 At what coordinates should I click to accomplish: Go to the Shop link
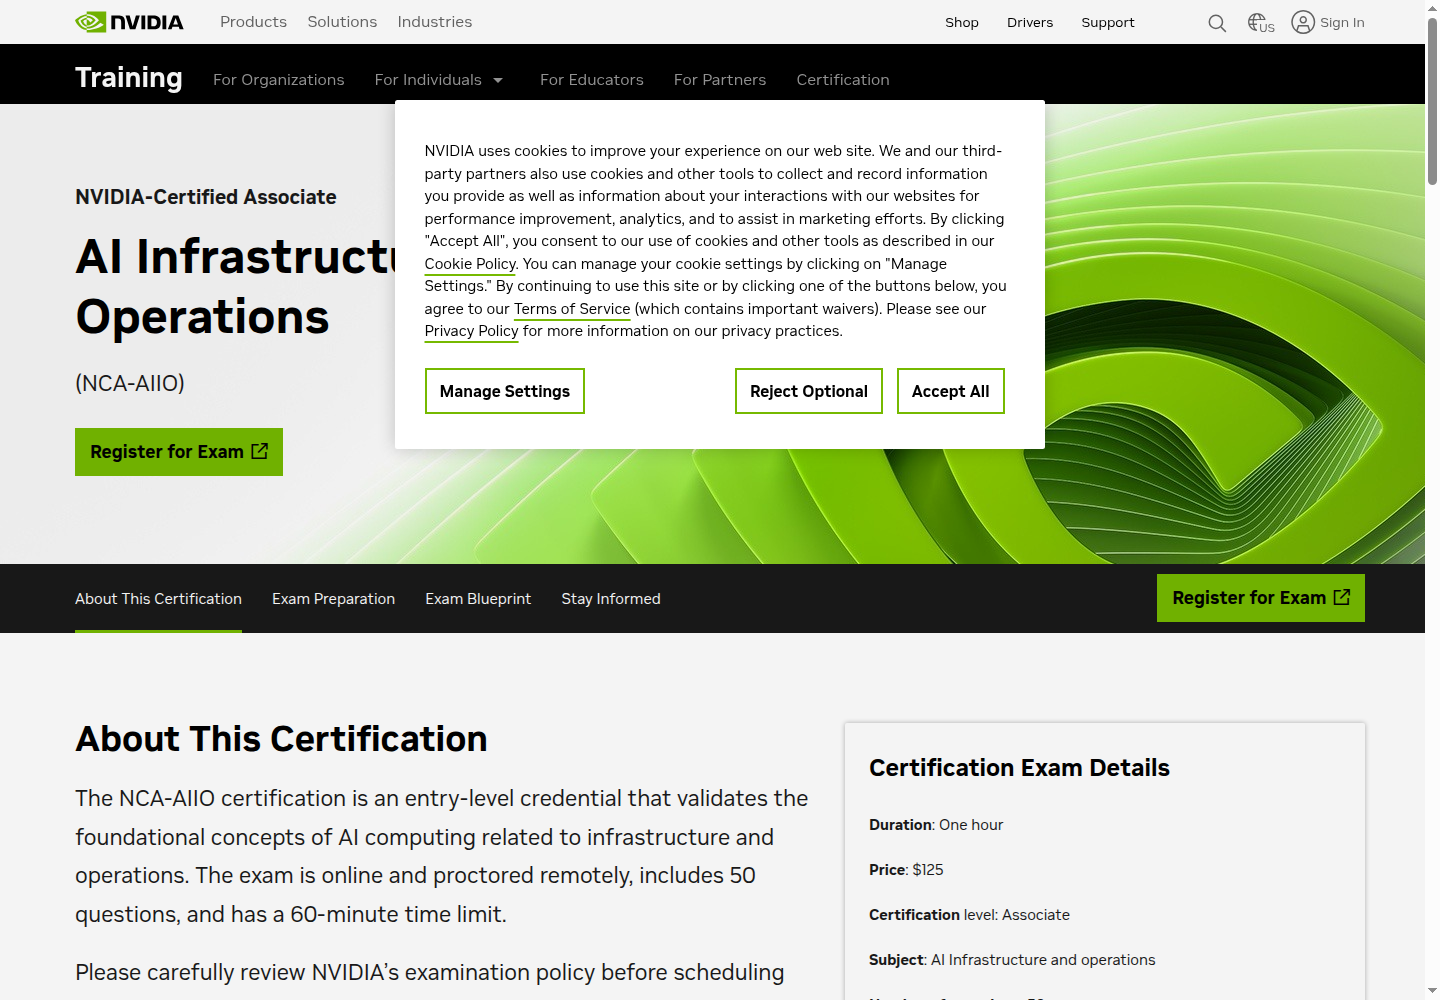coord(962,22)
